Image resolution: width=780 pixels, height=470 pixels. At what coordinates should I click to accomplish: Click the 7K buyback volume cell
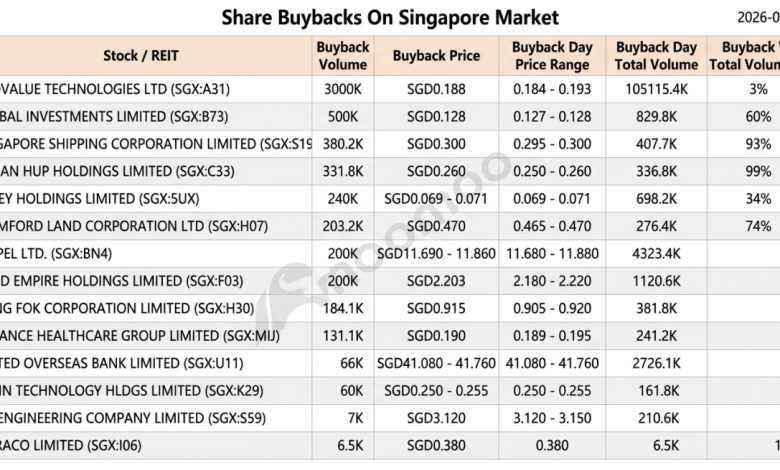pyautogui.click(x=356, y=418)
